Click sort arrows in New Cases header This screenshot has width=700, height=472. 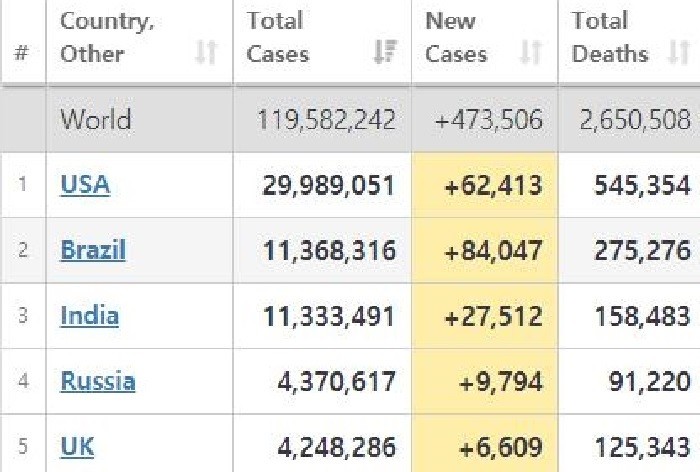pos(531,54)
